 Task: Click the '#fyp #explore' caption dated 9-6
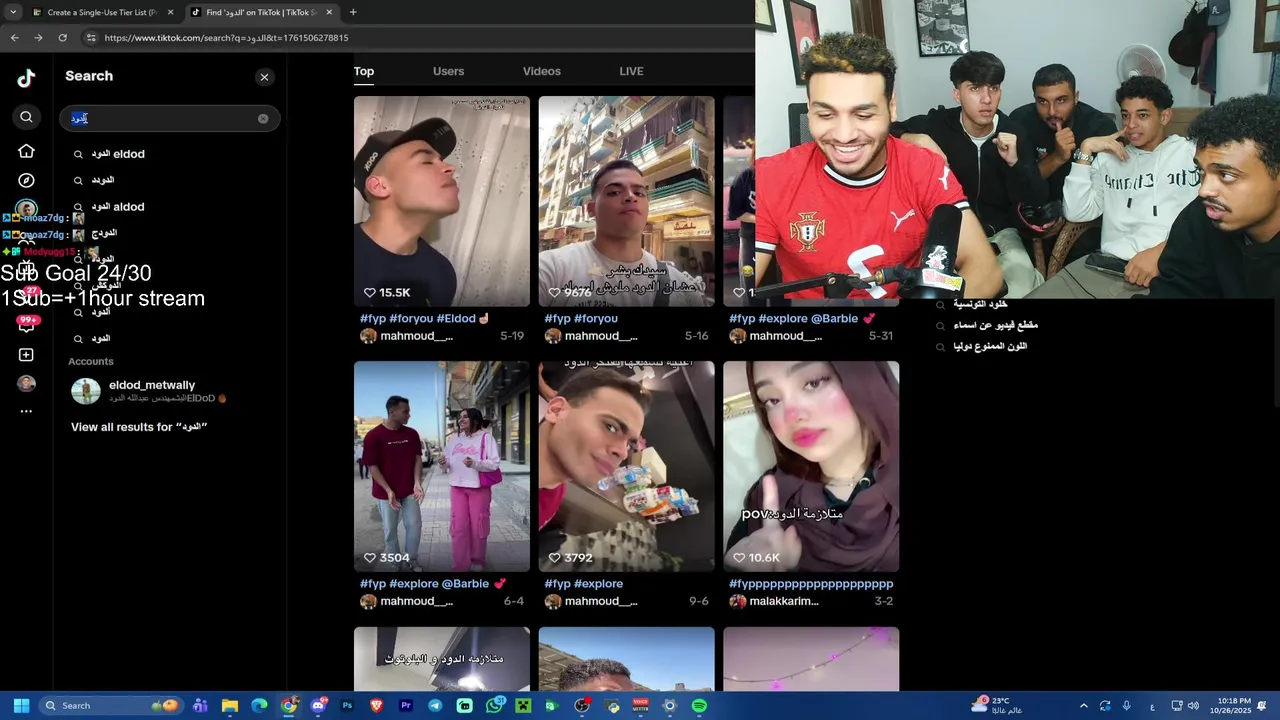(584, 584)
